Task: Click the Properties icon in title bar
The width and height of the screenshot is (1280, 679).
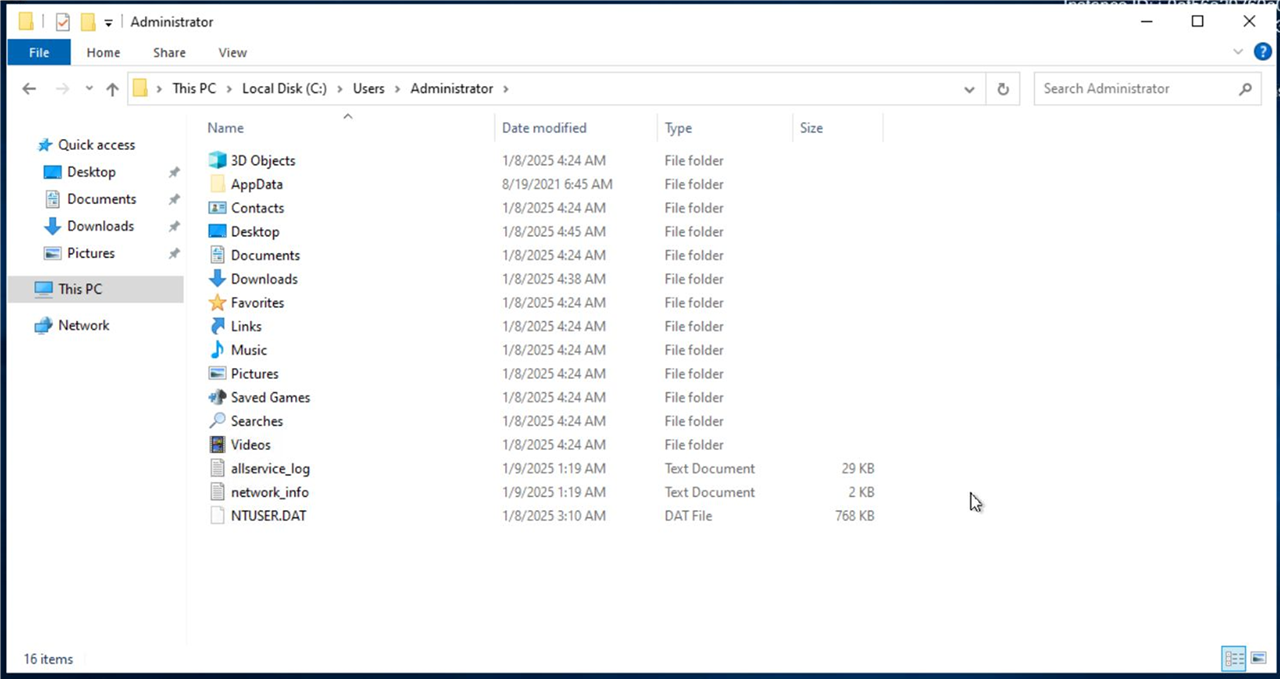Action: (62, 22)
